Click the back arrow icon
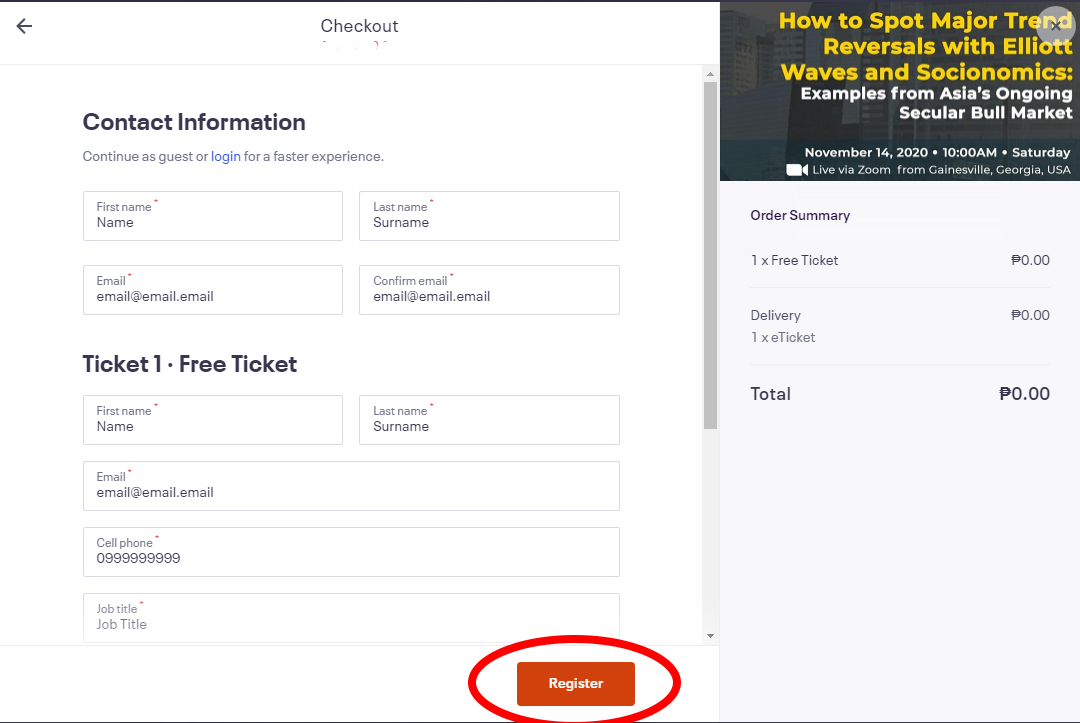1080x723 pixels. tap(24, 26)
